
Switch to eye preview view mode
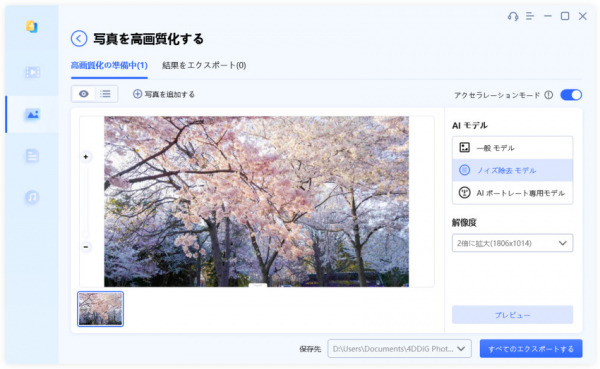pyautogui.click(x=83, y=94)
